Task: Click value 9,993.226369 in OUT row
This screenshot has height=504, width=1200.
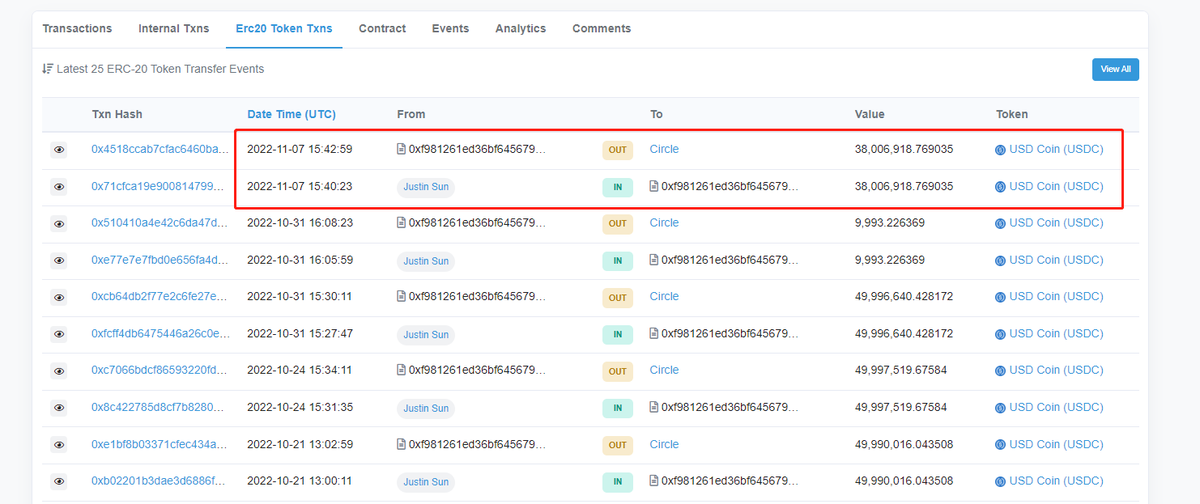Action: coord(890,223)
